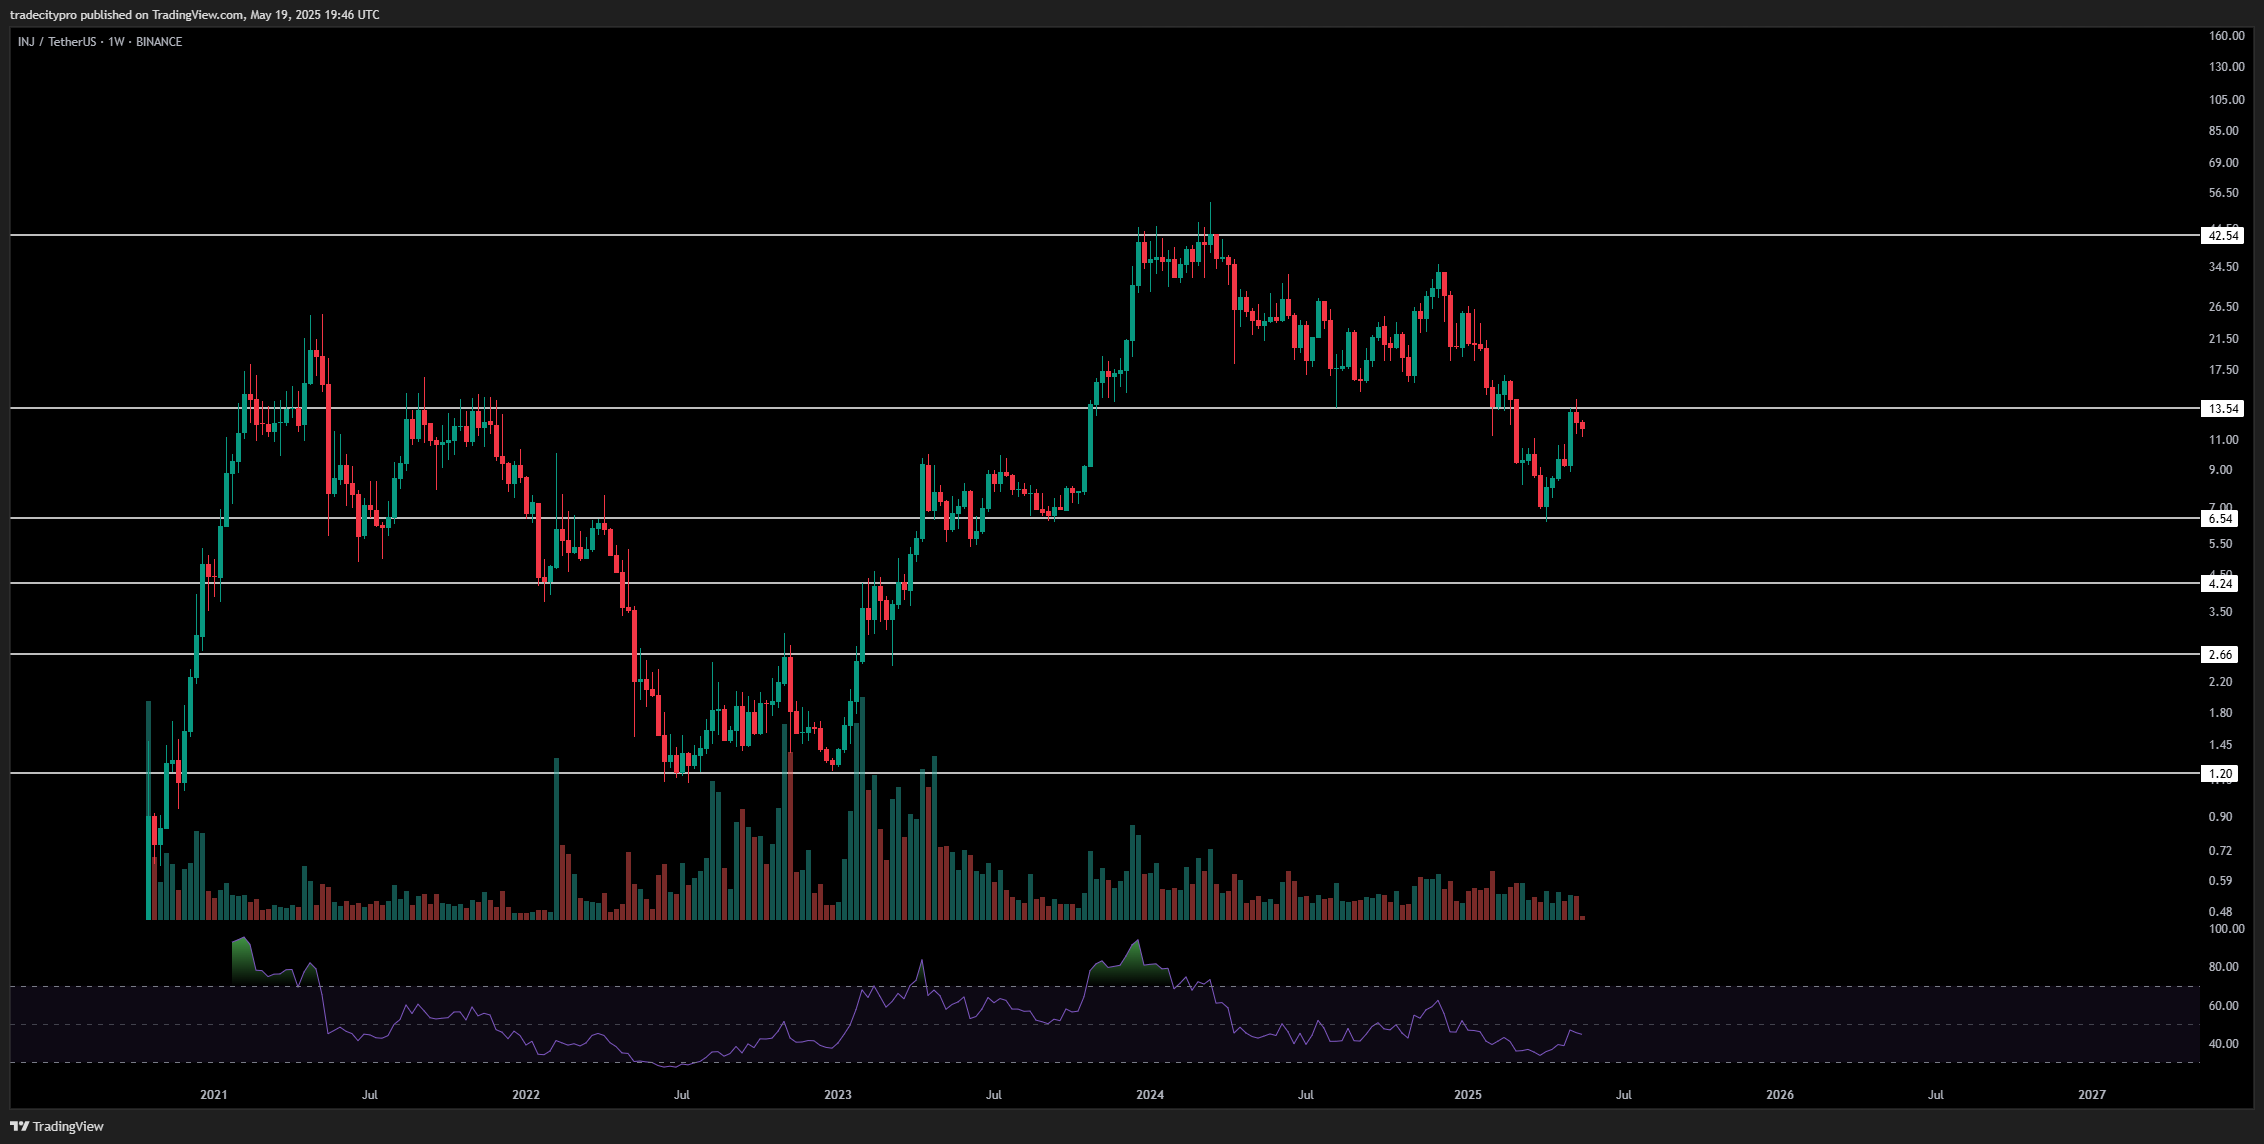
Task: Click the 2026 label on time axis
Action: (x=1780, y=1095)
